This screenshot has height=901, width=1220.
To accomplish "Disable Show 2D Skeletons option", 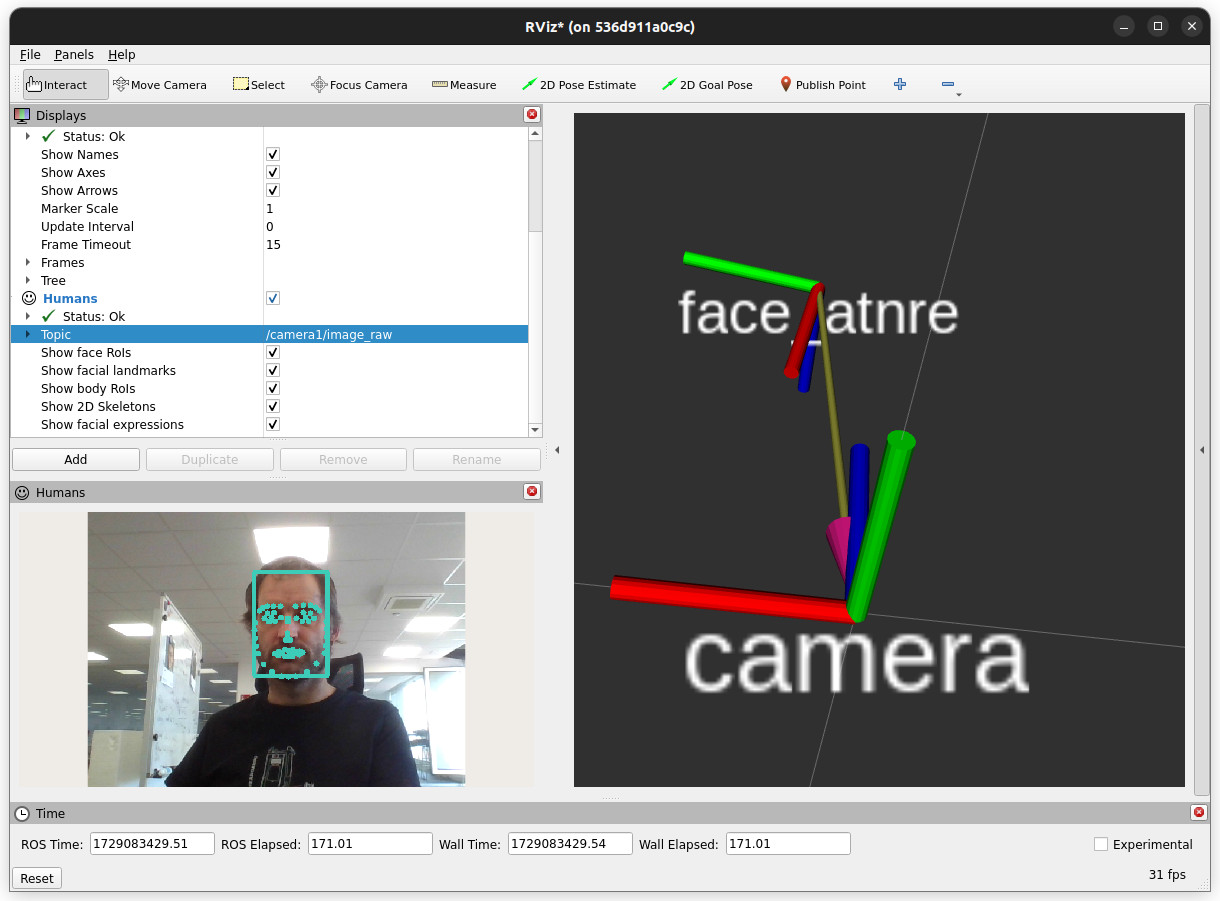I will click(273, 407).
